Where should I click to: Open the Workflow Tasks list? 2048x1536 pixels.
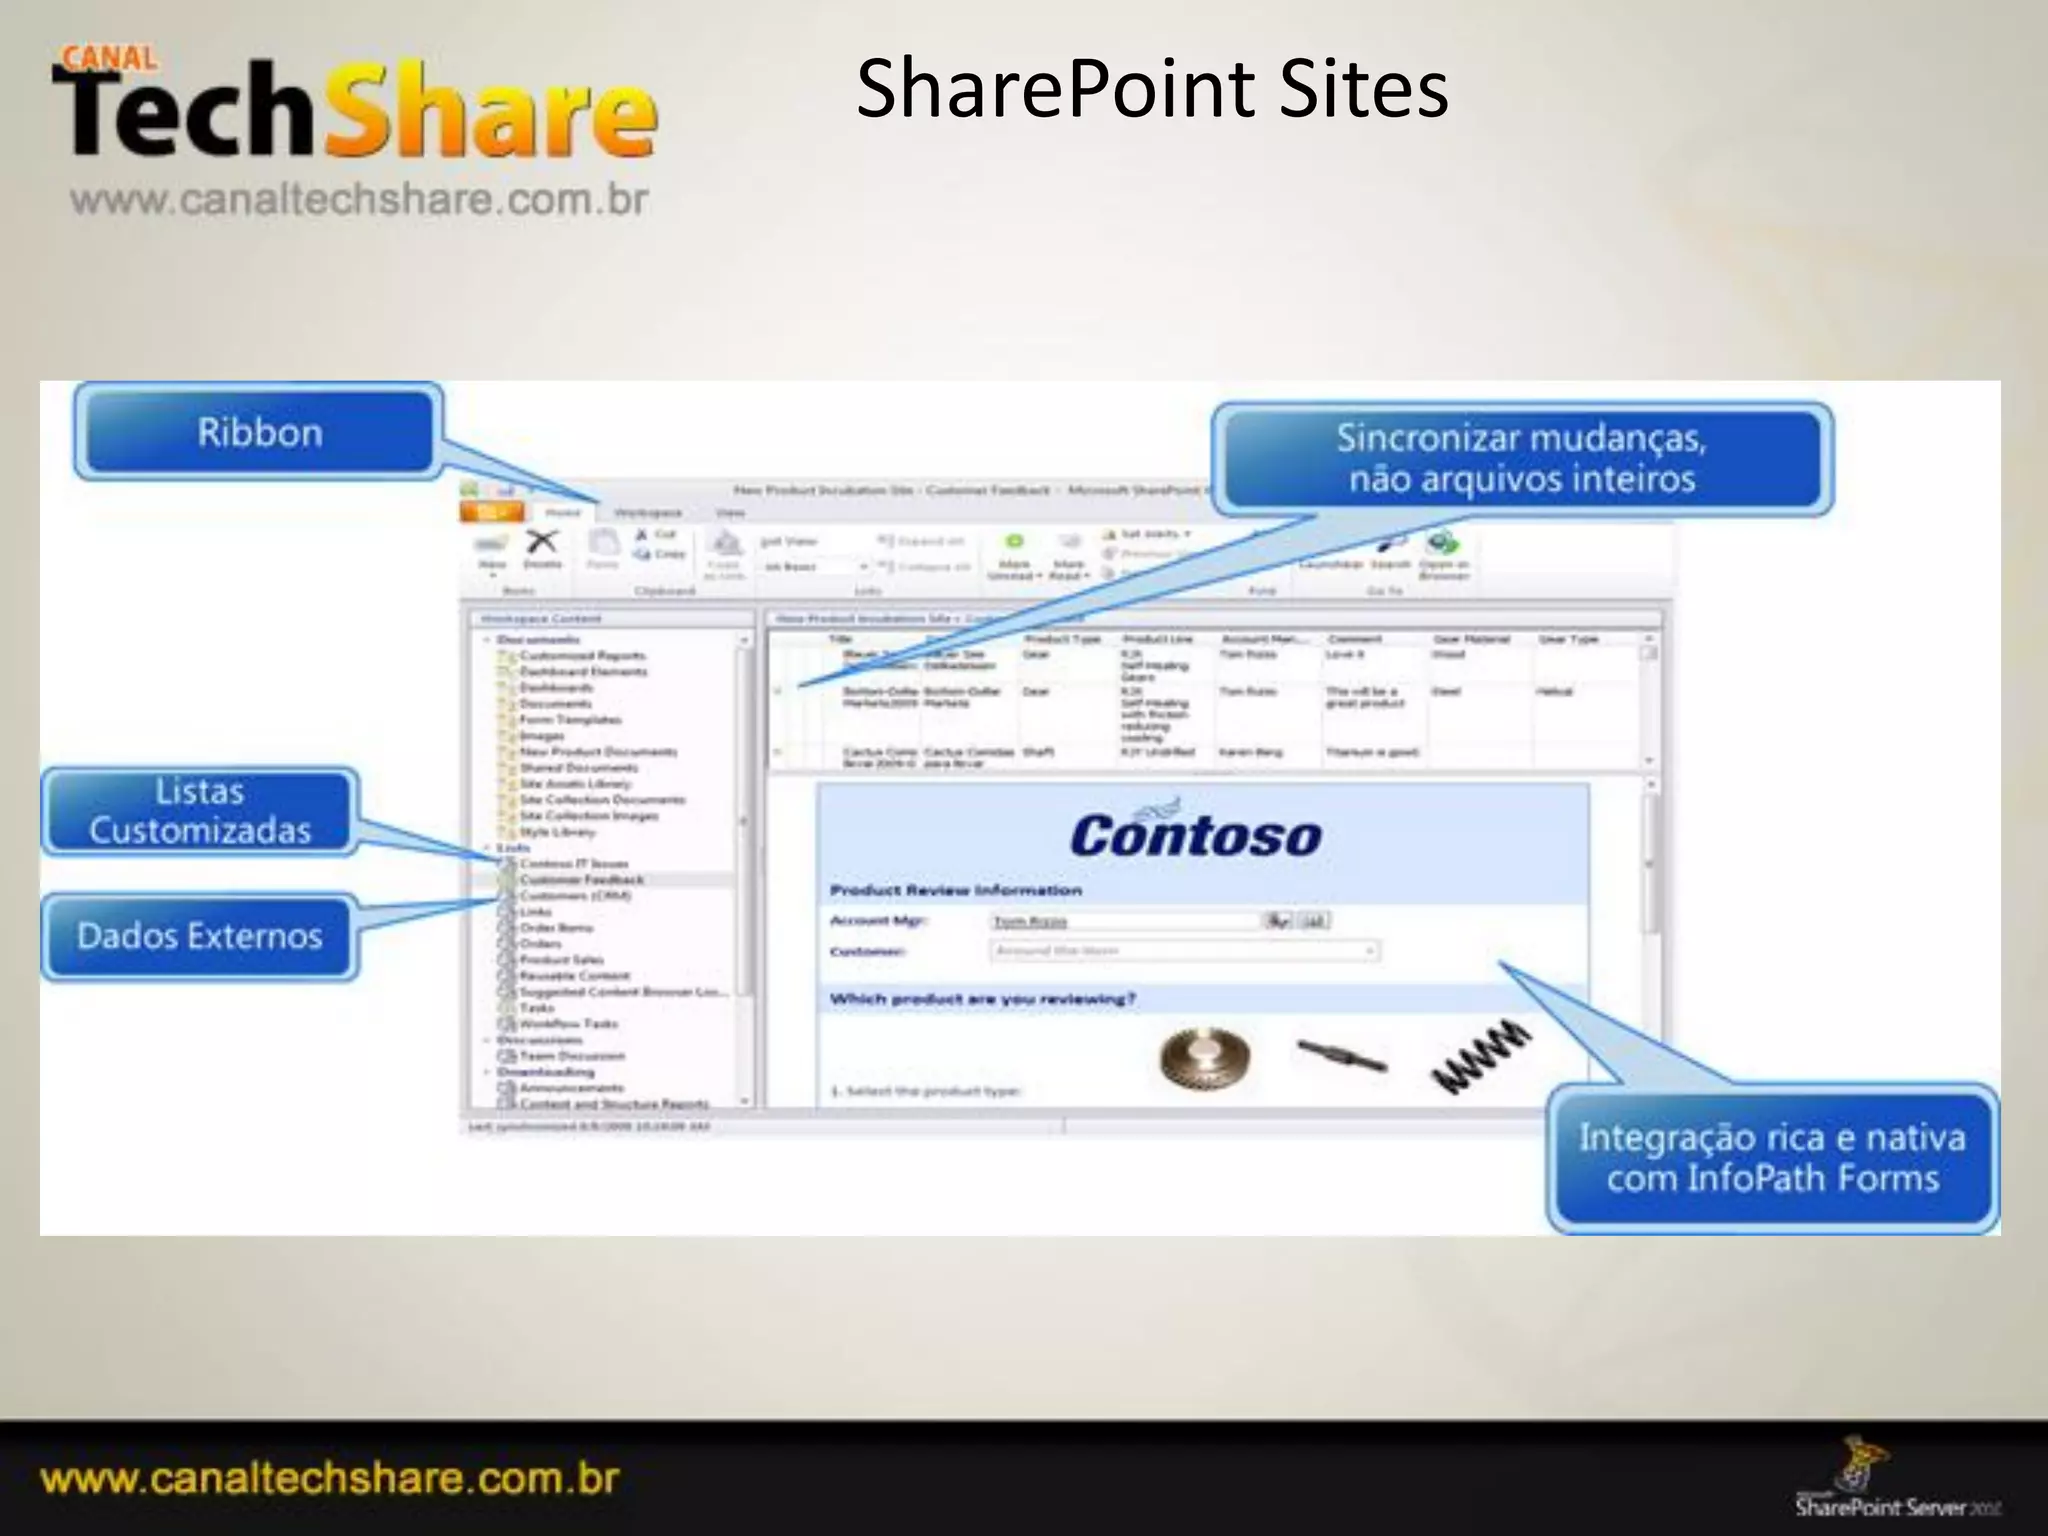click(569, 1024)
